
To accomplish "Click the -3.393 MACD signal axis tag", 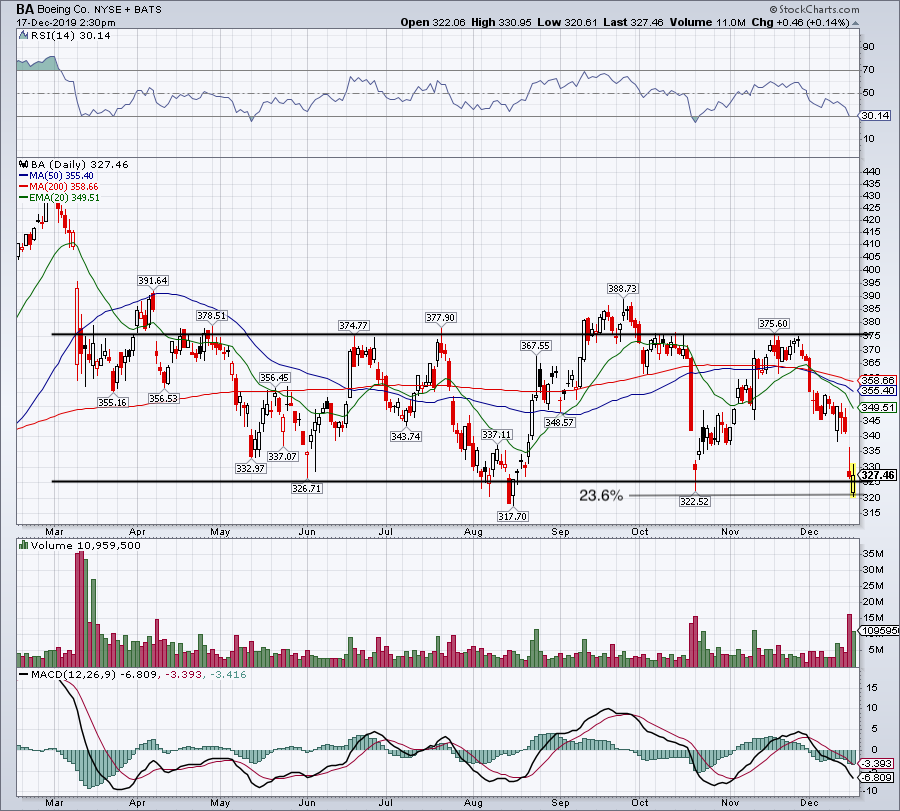I will (876, 764).
